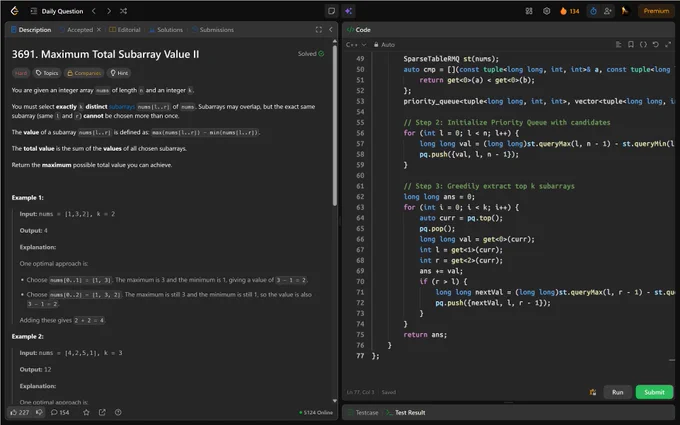Screen dimensions: 680x425
Task: Switch to the Submissions tab
Action: click(x=212, y=29)
